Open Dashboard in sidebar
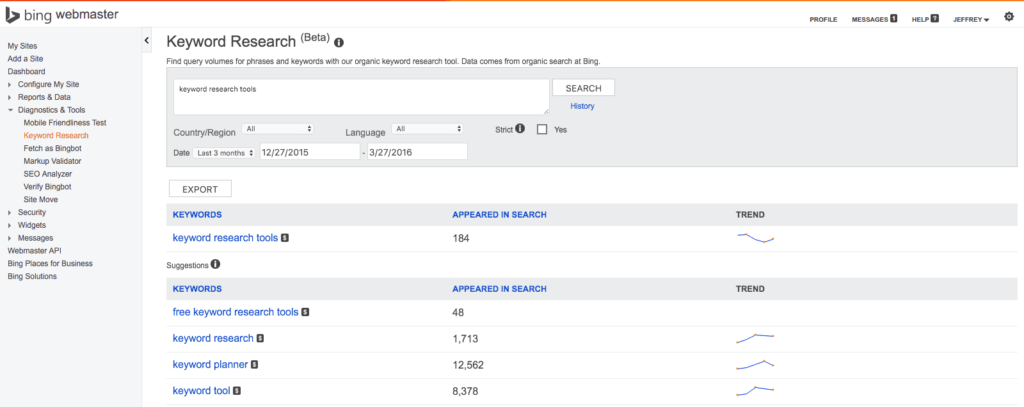 point(26,71)
